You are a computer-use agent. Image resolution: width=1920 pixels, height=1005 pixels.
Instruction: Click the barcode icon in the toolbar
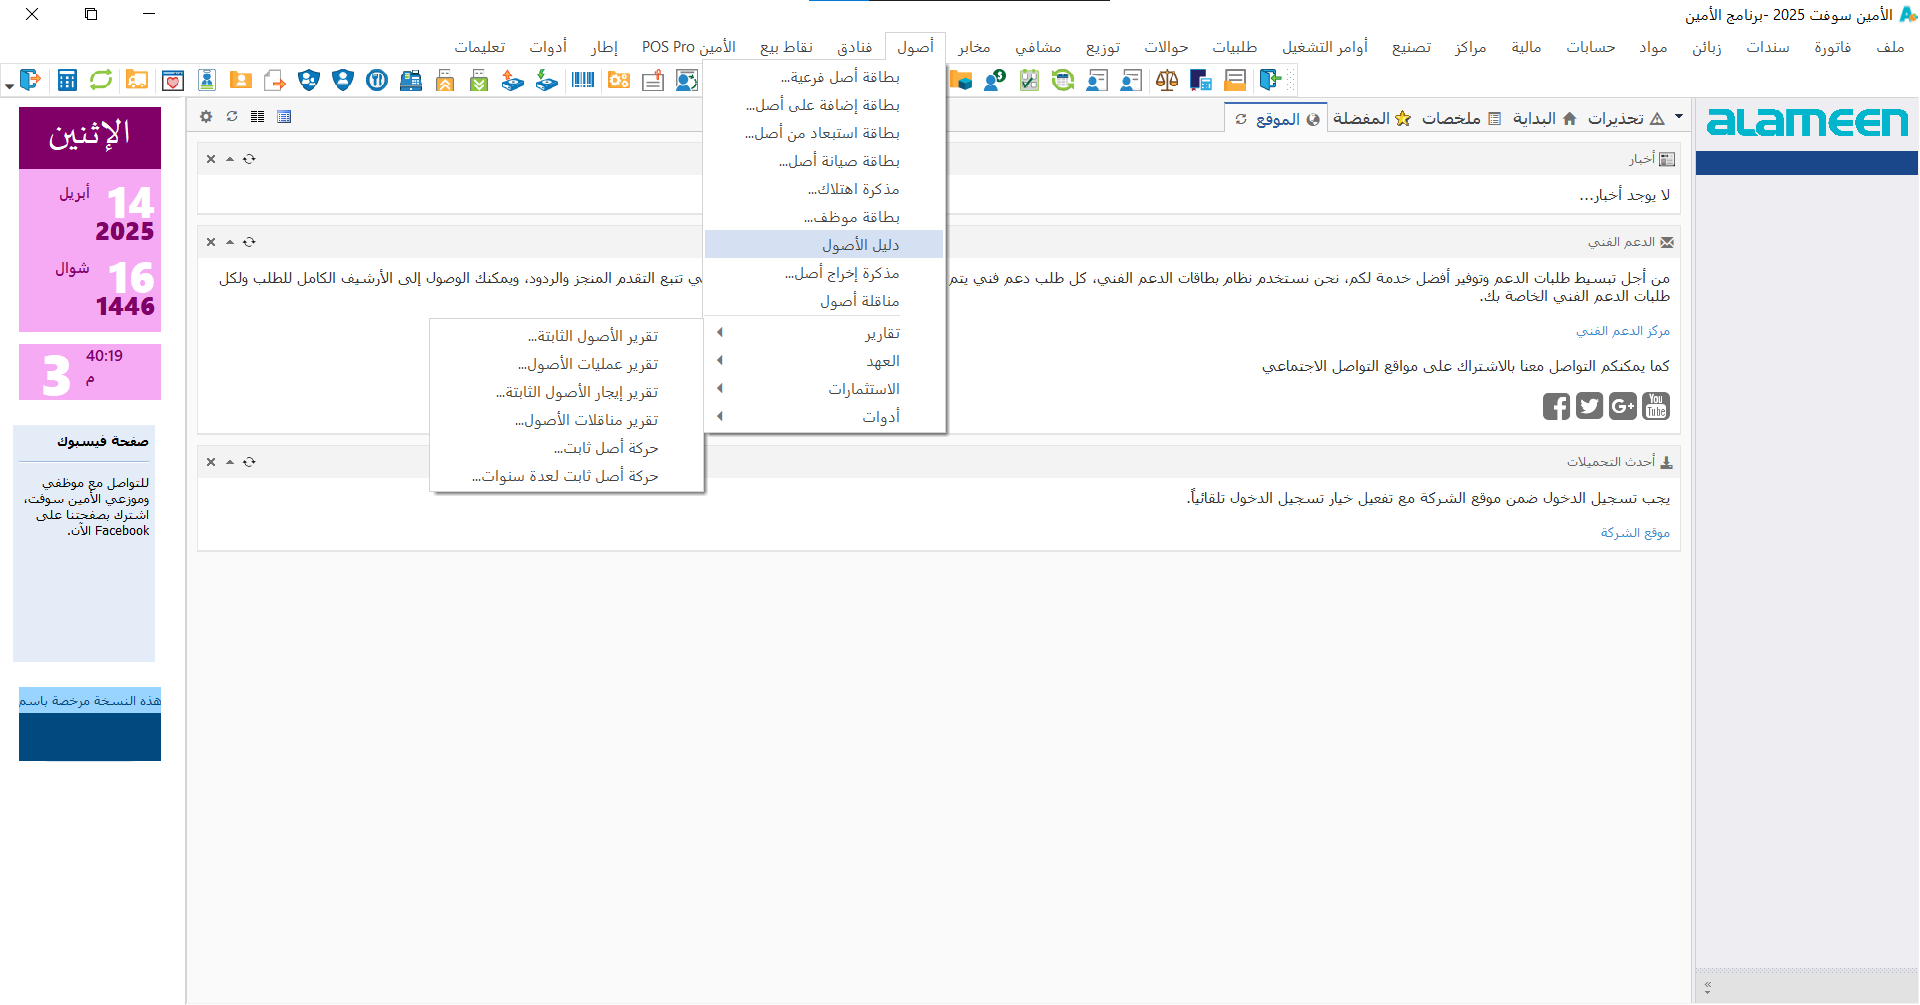(583, 80)
